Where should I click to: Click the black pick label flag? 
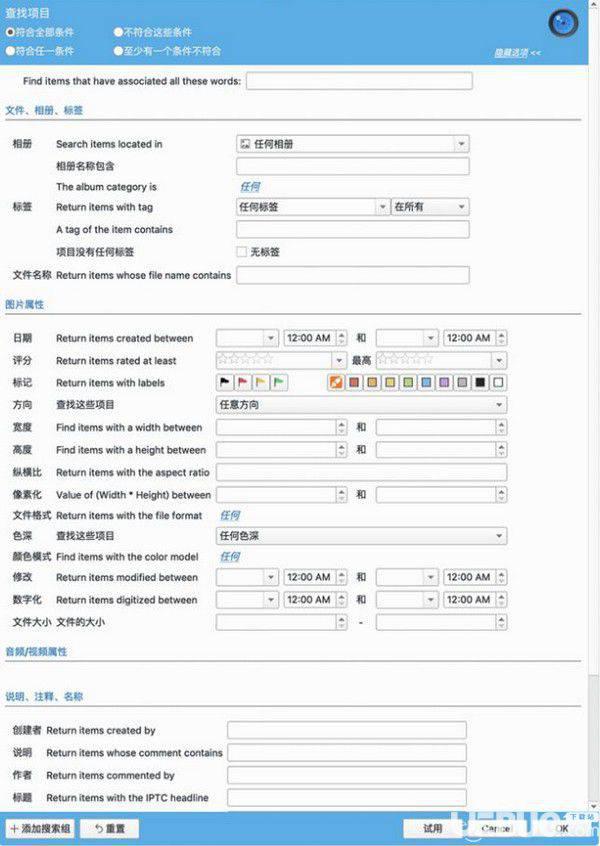point(225,383)
